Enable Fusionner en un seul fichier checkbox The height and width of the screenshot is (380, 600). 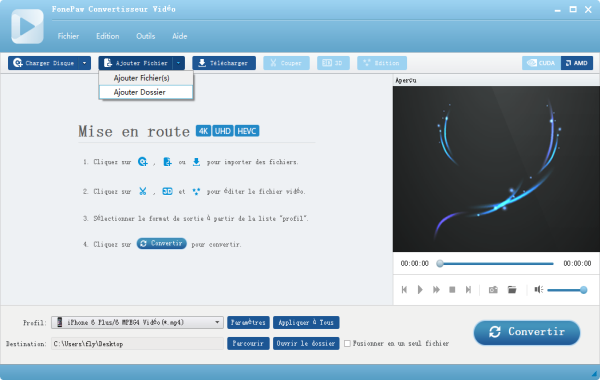(x=347, y=344)
